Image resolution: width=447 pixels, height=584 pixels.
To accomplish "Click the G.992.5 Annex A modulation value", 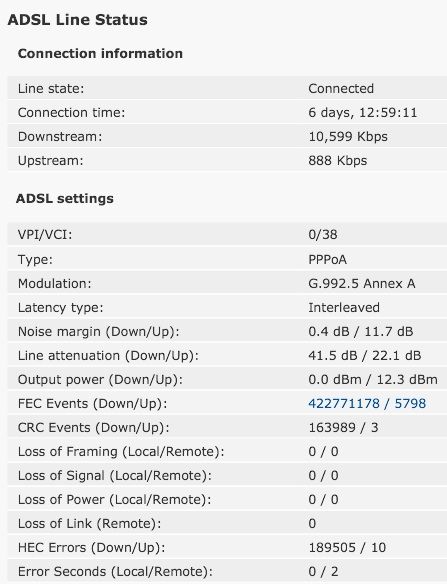I will pyautogui.click(x=362, y=283).
